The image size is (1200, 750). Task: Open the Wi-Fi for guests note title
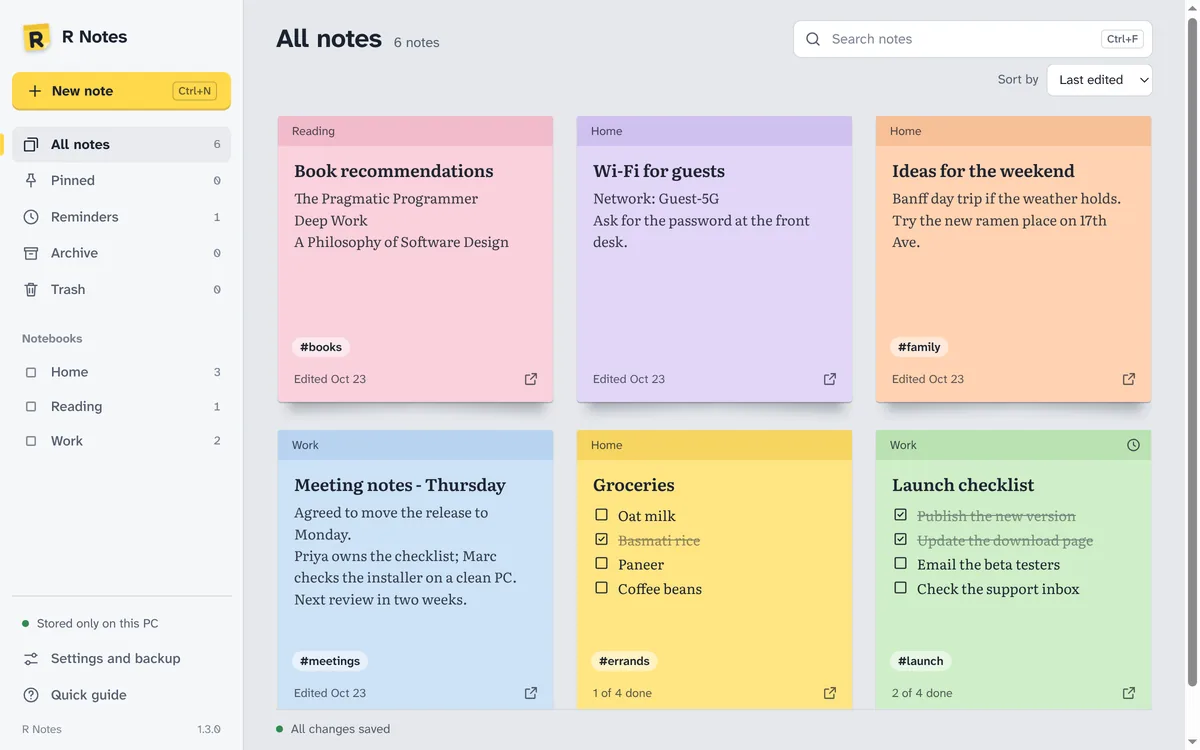click(659, 171)
